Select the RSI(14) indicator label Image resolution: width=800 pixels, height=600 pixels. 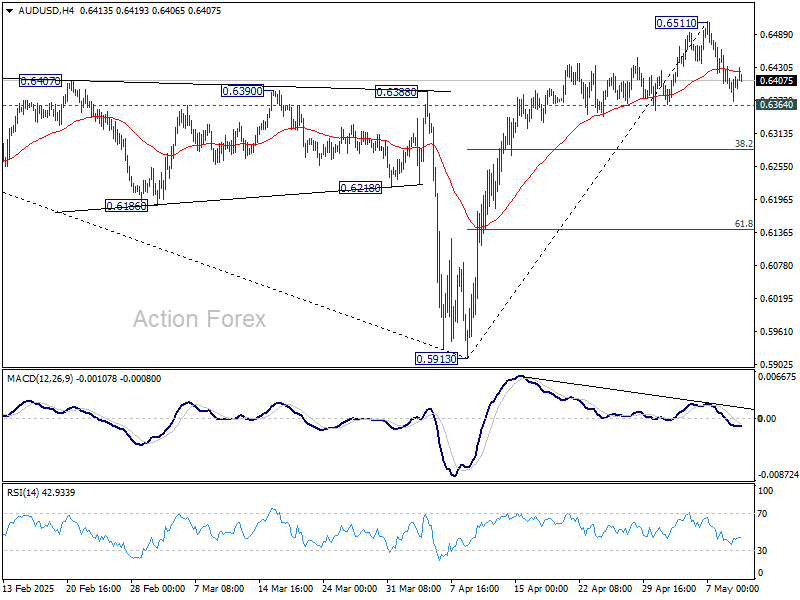(x=25, y=491)
